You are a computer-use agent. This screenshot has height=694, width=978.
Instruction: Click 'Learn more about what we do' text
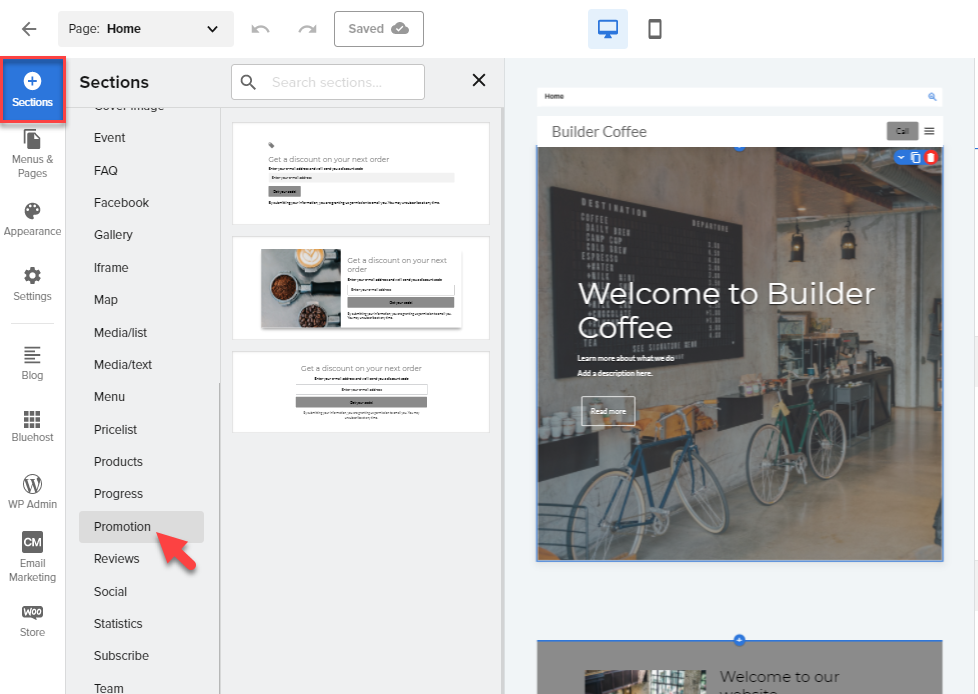[626, 358]
